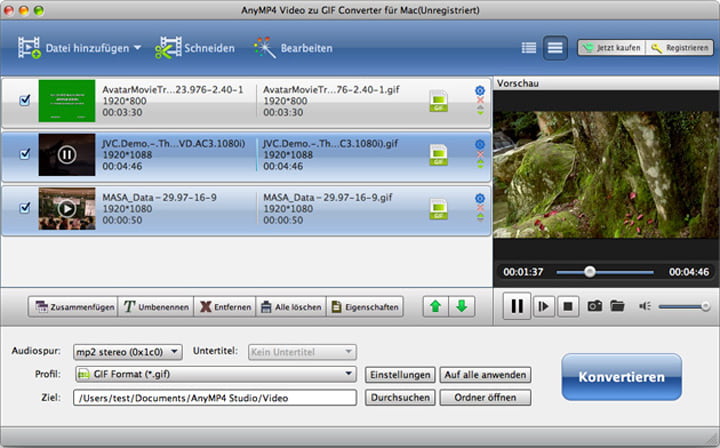Click the Einstellungen button
The width and height of the screenshot is (720, 448).
pos(400,375)
